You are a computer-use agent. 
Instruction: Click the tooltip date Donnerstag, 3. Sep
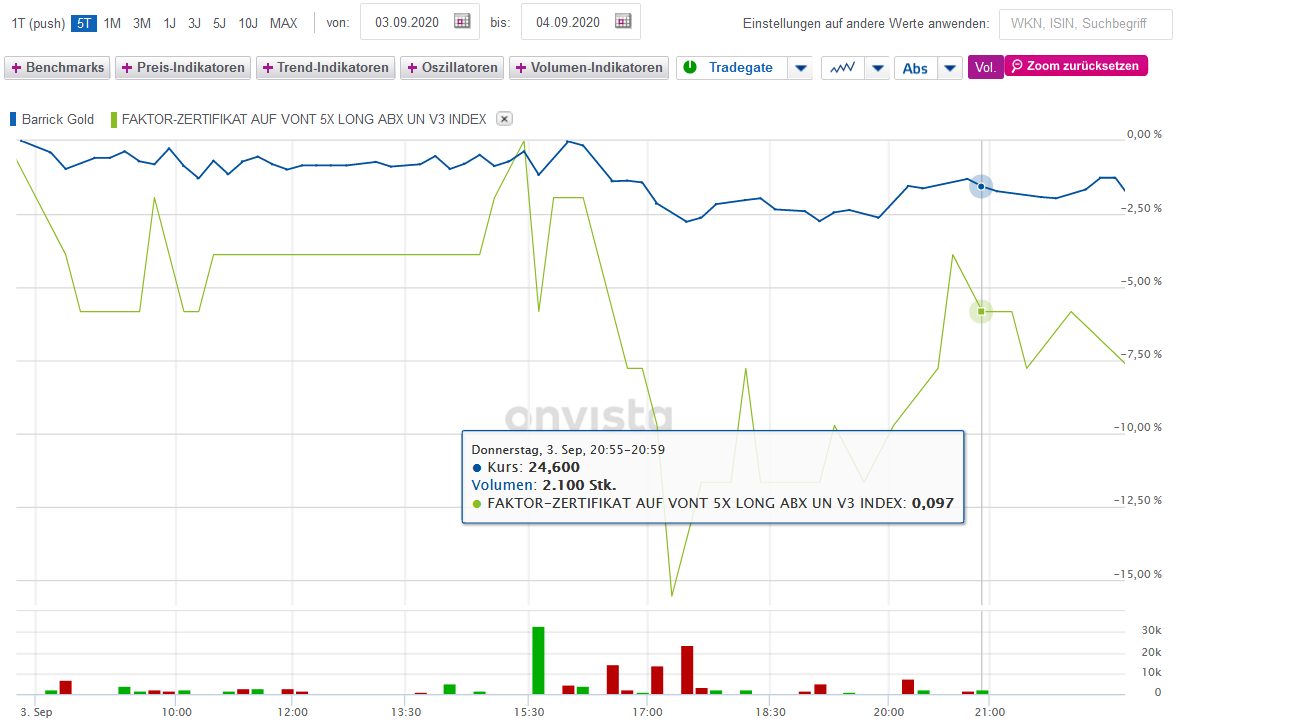click(x=568, y=449)
